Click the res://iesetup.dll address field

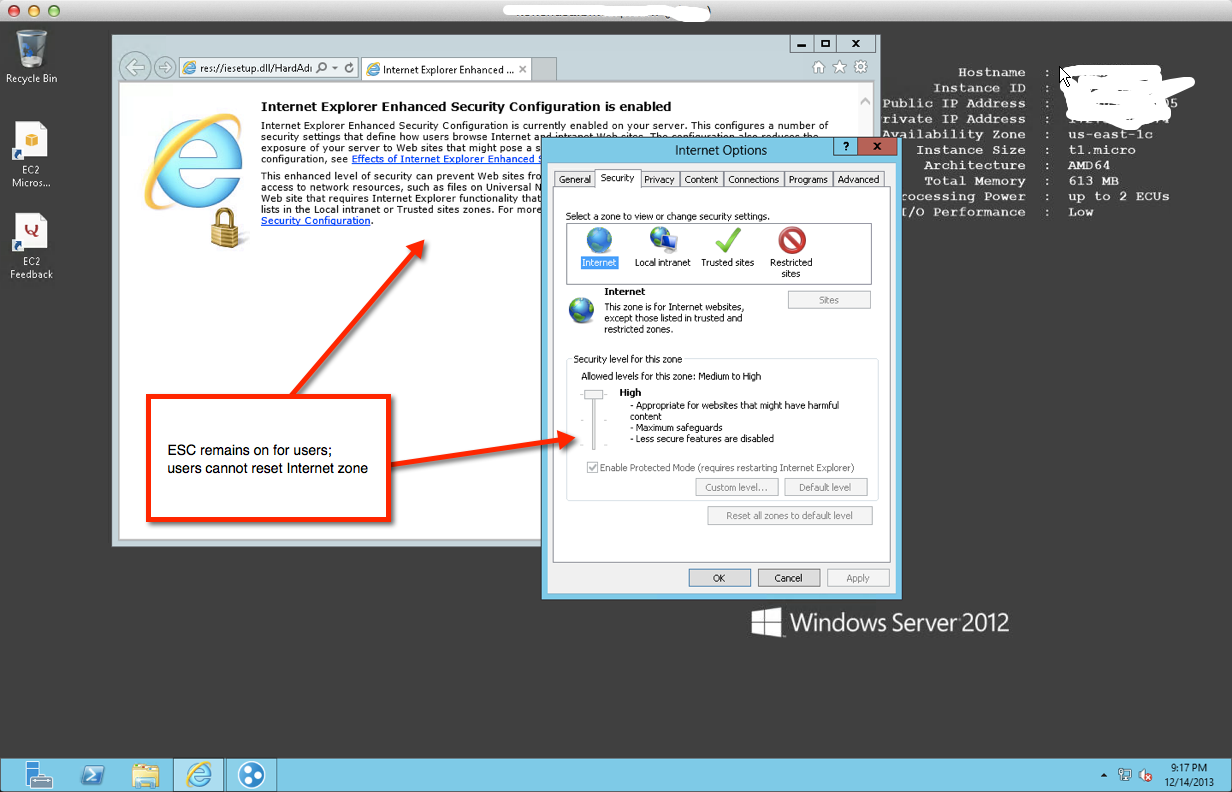(x=257, y=68)
